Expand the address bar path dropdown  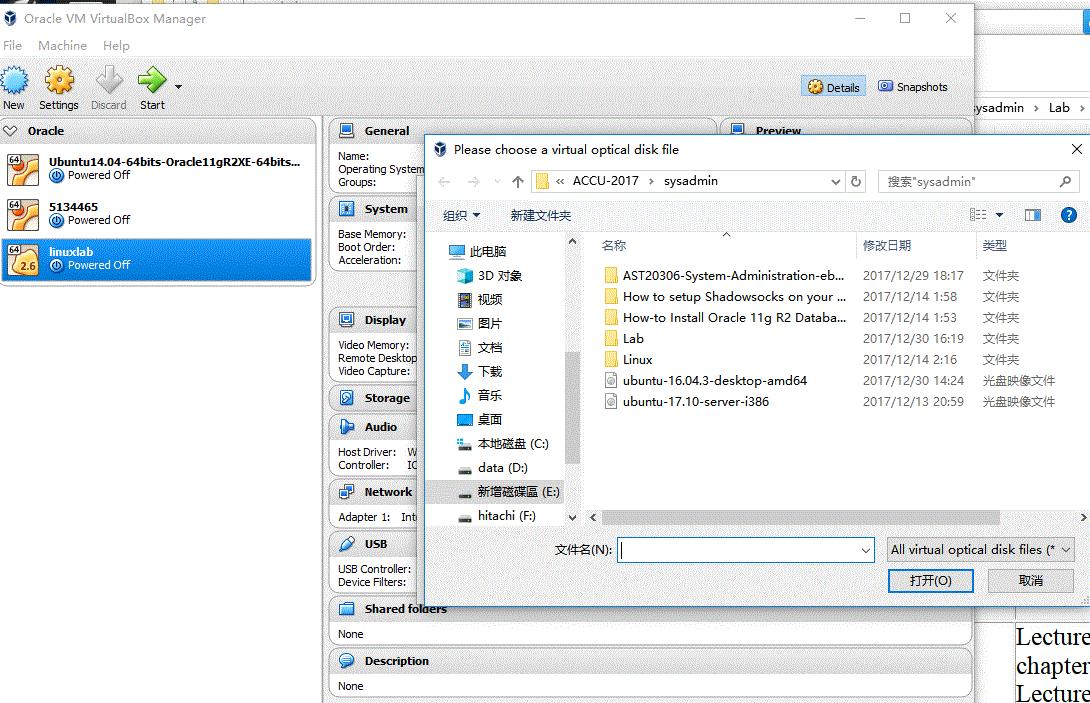[x=836, y=181]
